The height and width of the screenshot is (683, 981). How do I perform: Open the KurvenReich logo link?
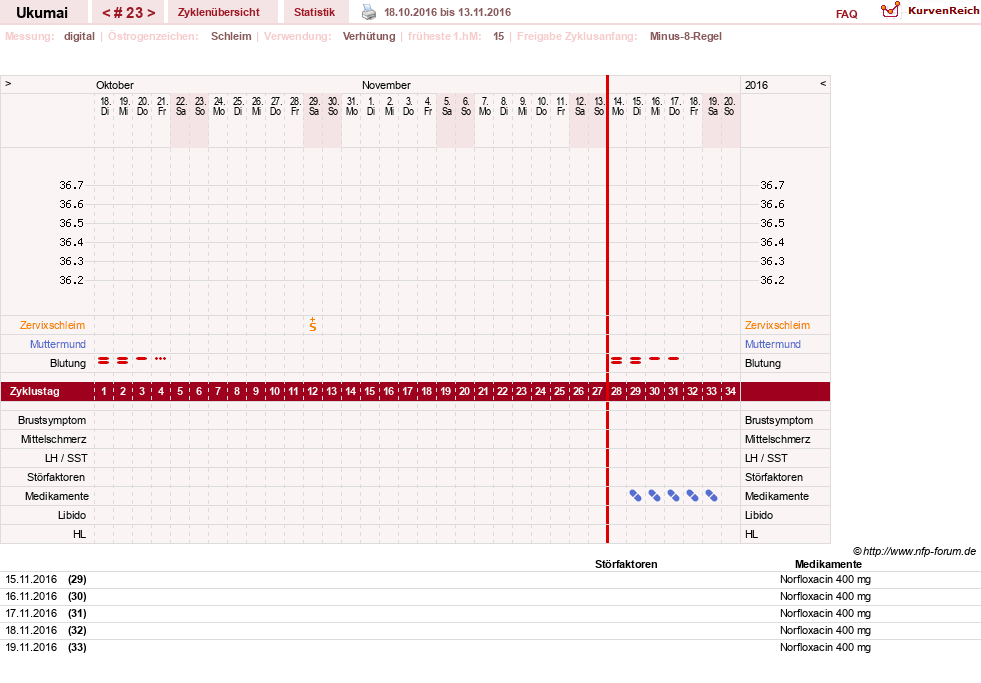tap(929, 11)
